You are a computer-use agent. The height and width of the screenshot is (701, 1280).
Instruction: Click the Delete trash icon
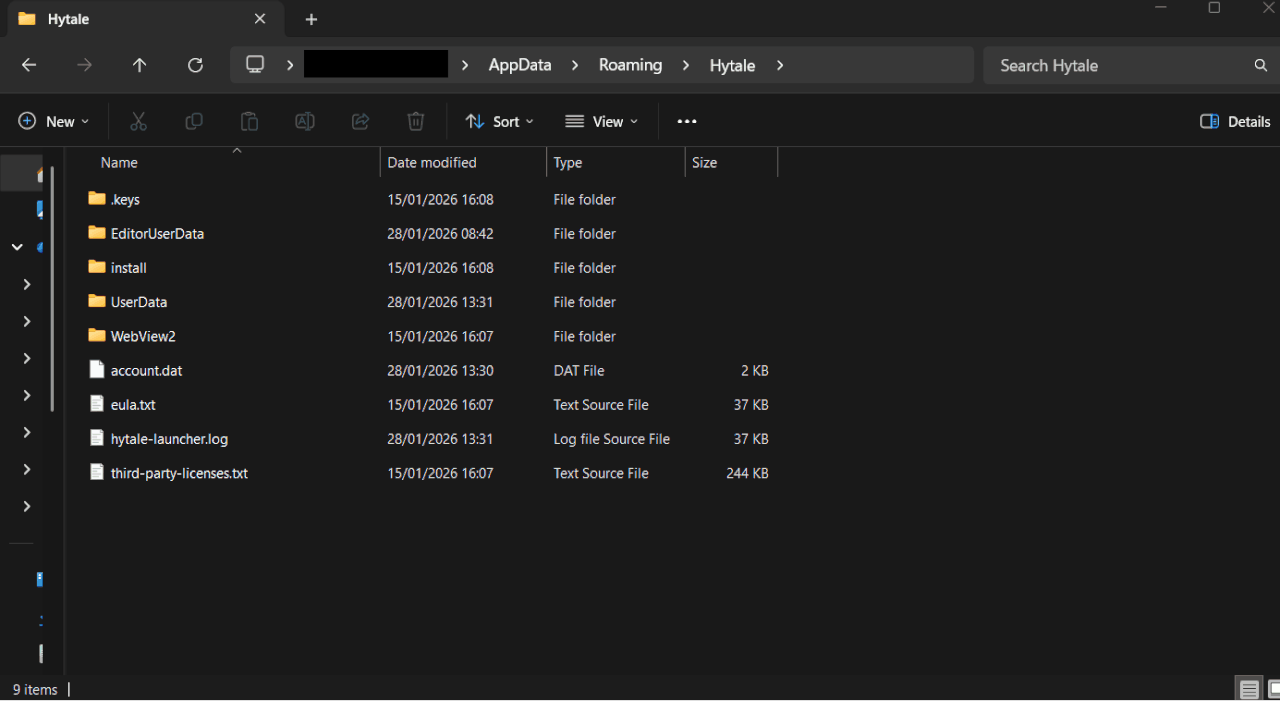coord(416,121)
